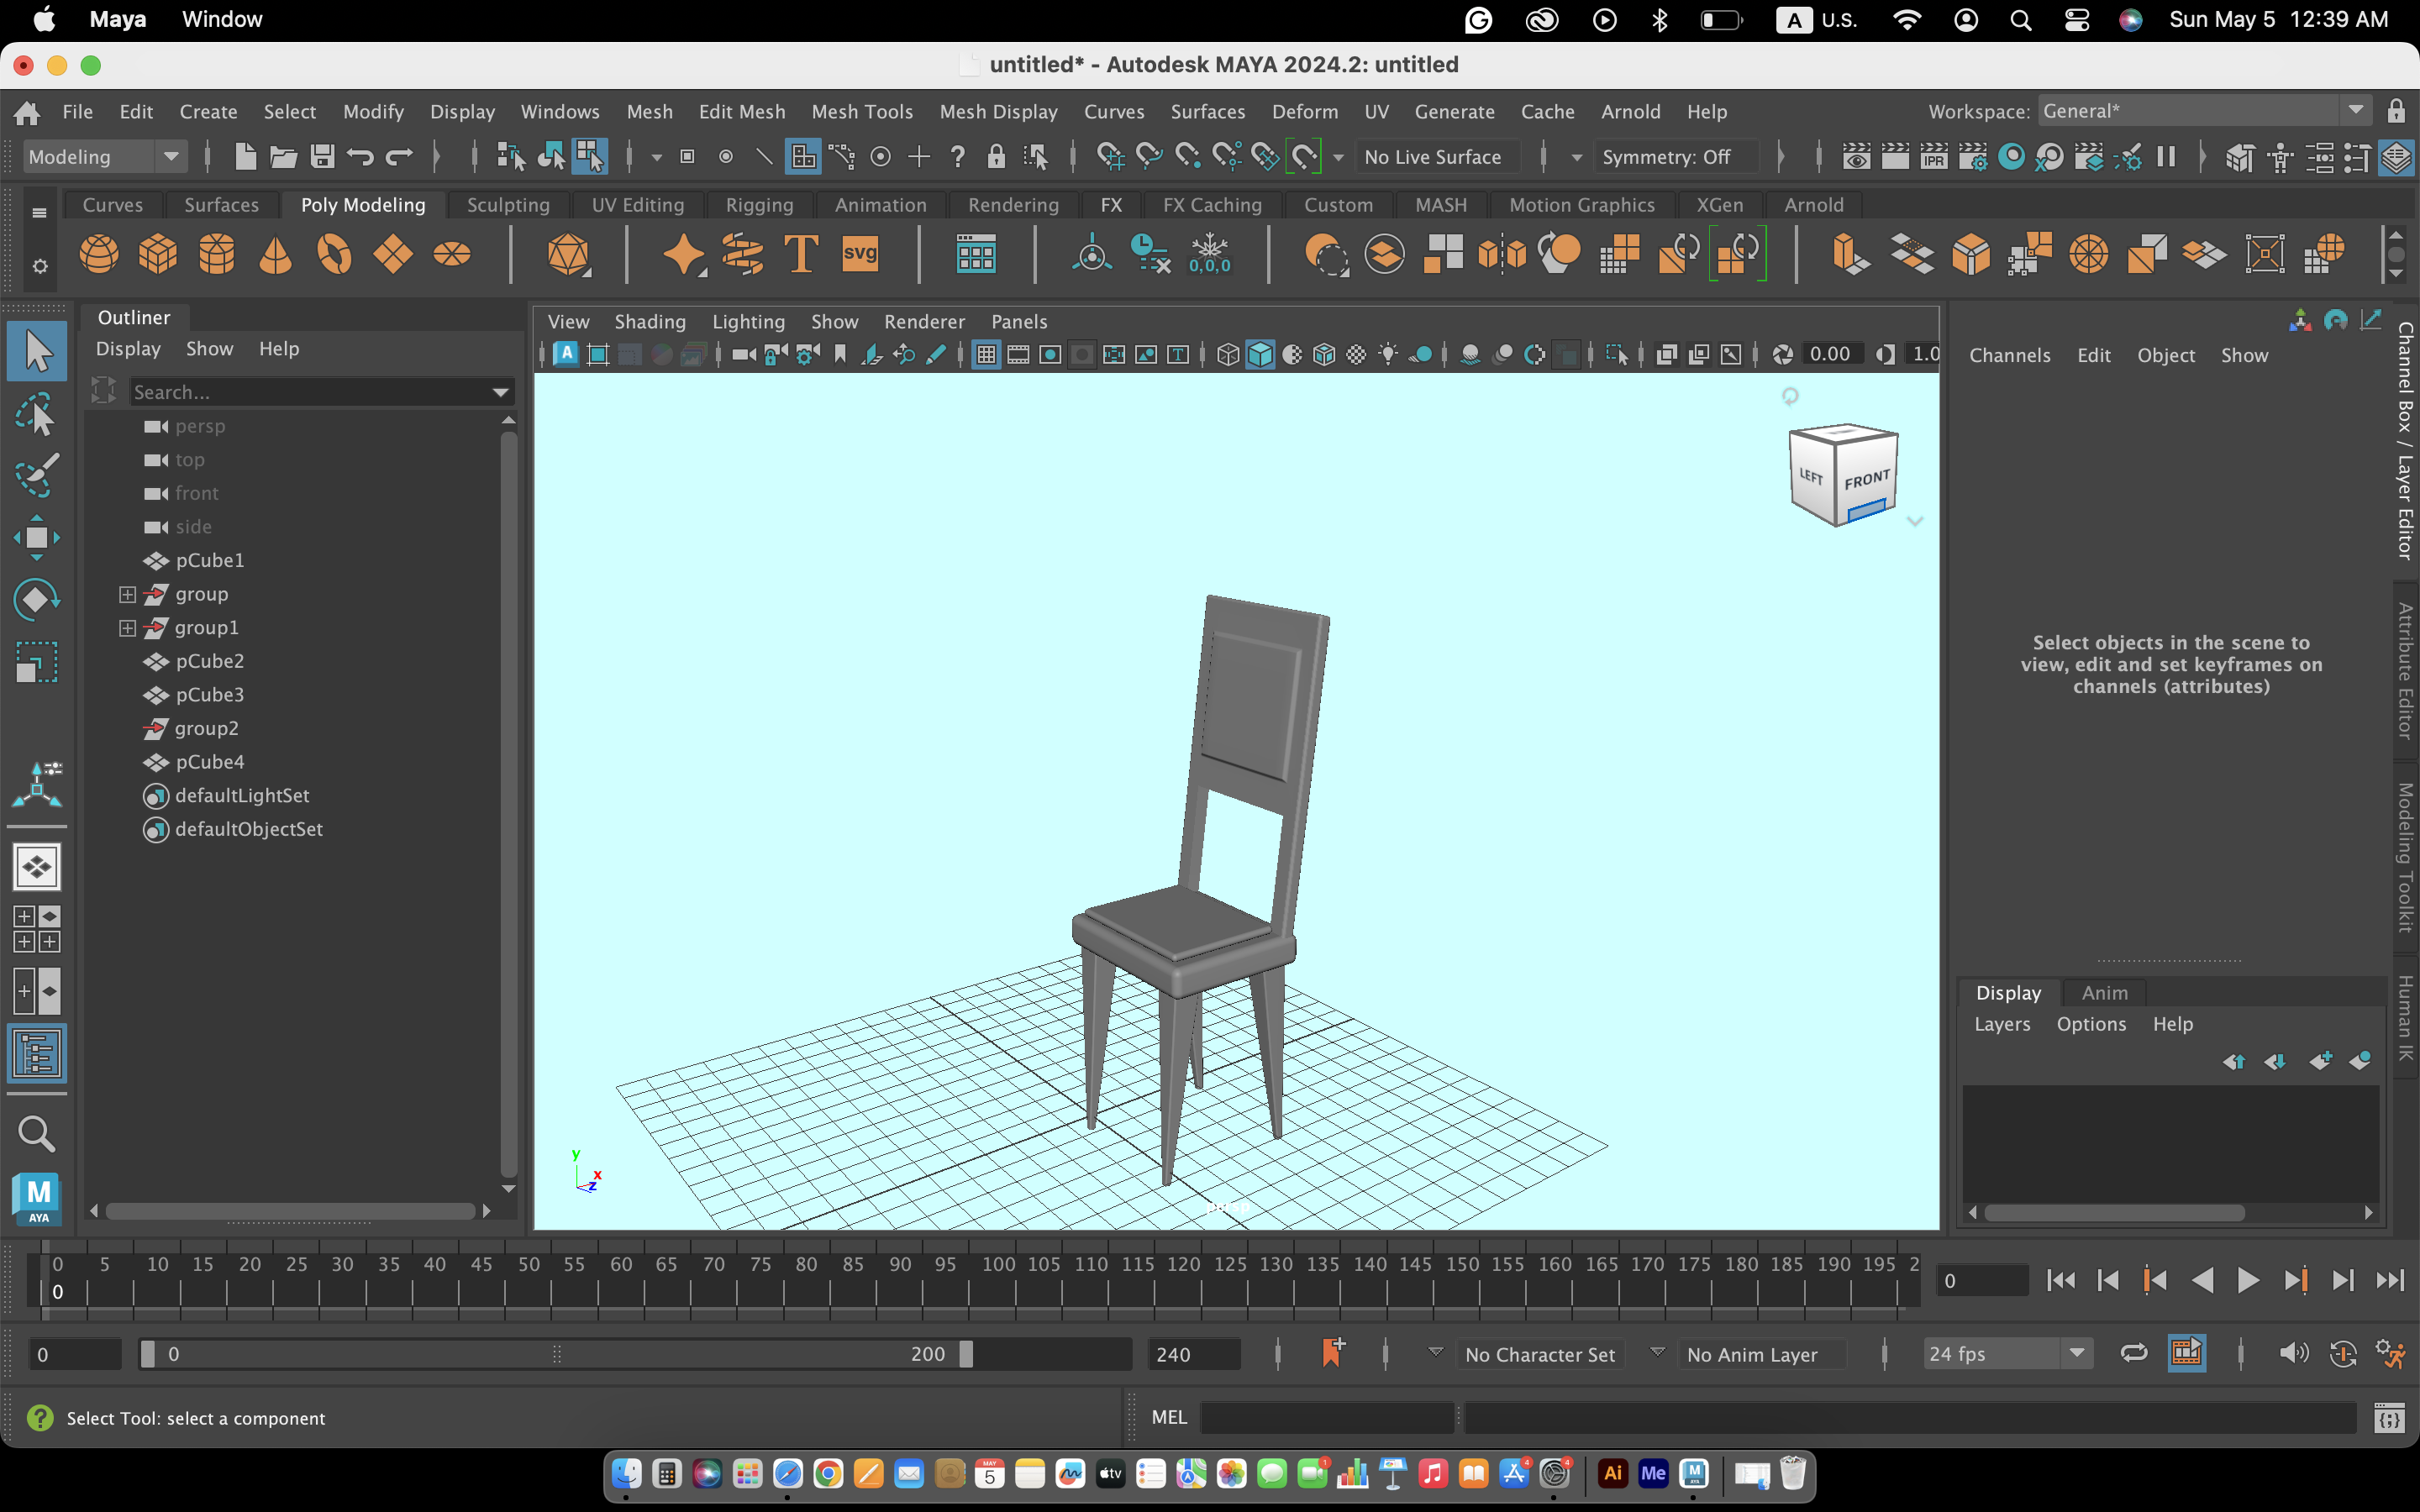
Task: Click the range slider end handle
Action: (x=966, y=1354)
